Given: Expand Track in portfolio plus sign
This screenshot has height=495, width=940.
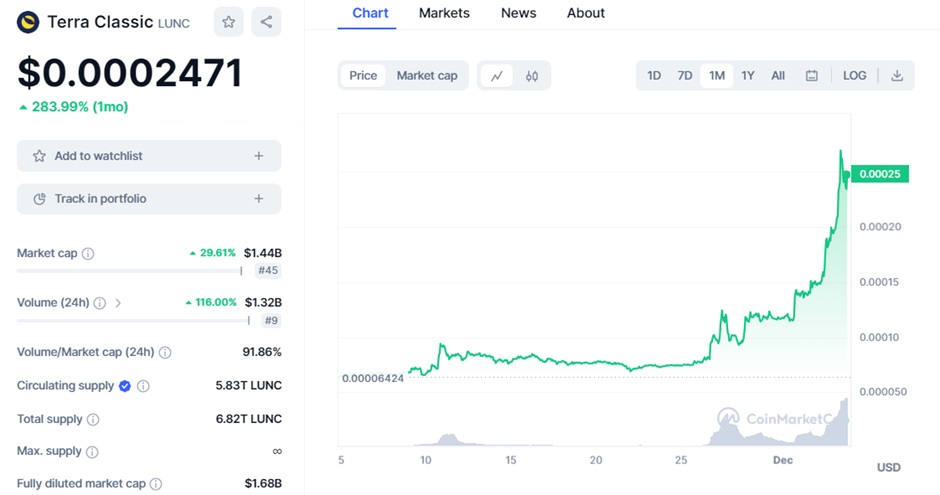Looking at the screenshot, I should tap(259, 199).
